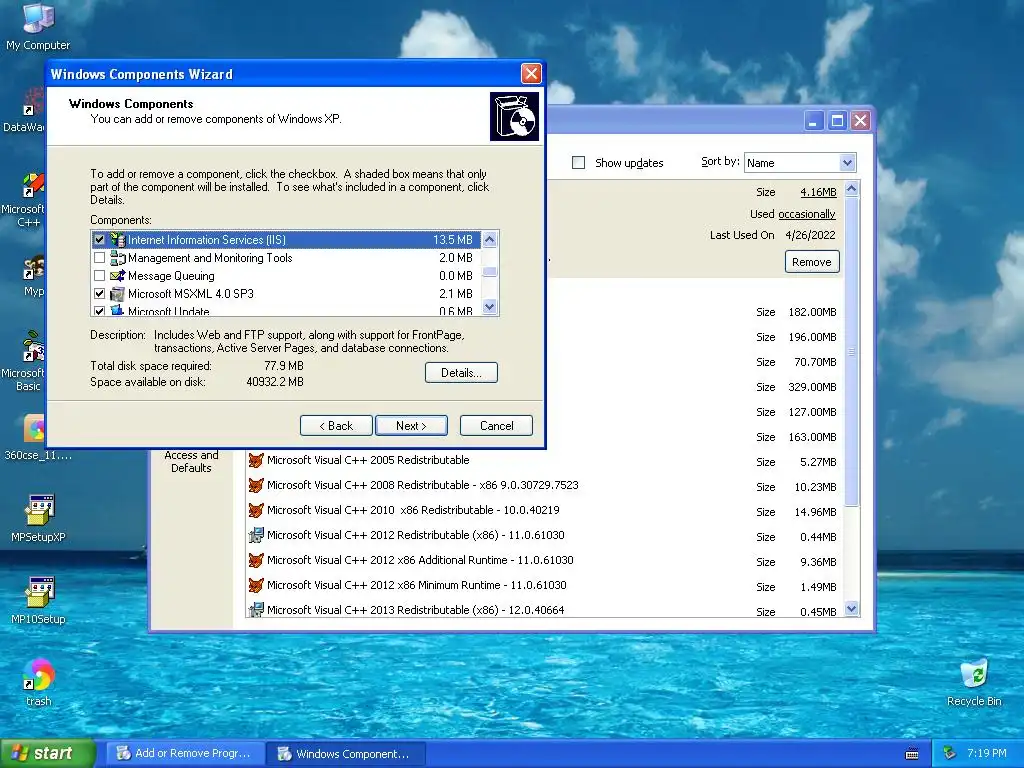Click the Visual C++ 2005 Redistributable icon
Image resolution: width=1024 pixels, height=768 pixels.
coord(256,460)
